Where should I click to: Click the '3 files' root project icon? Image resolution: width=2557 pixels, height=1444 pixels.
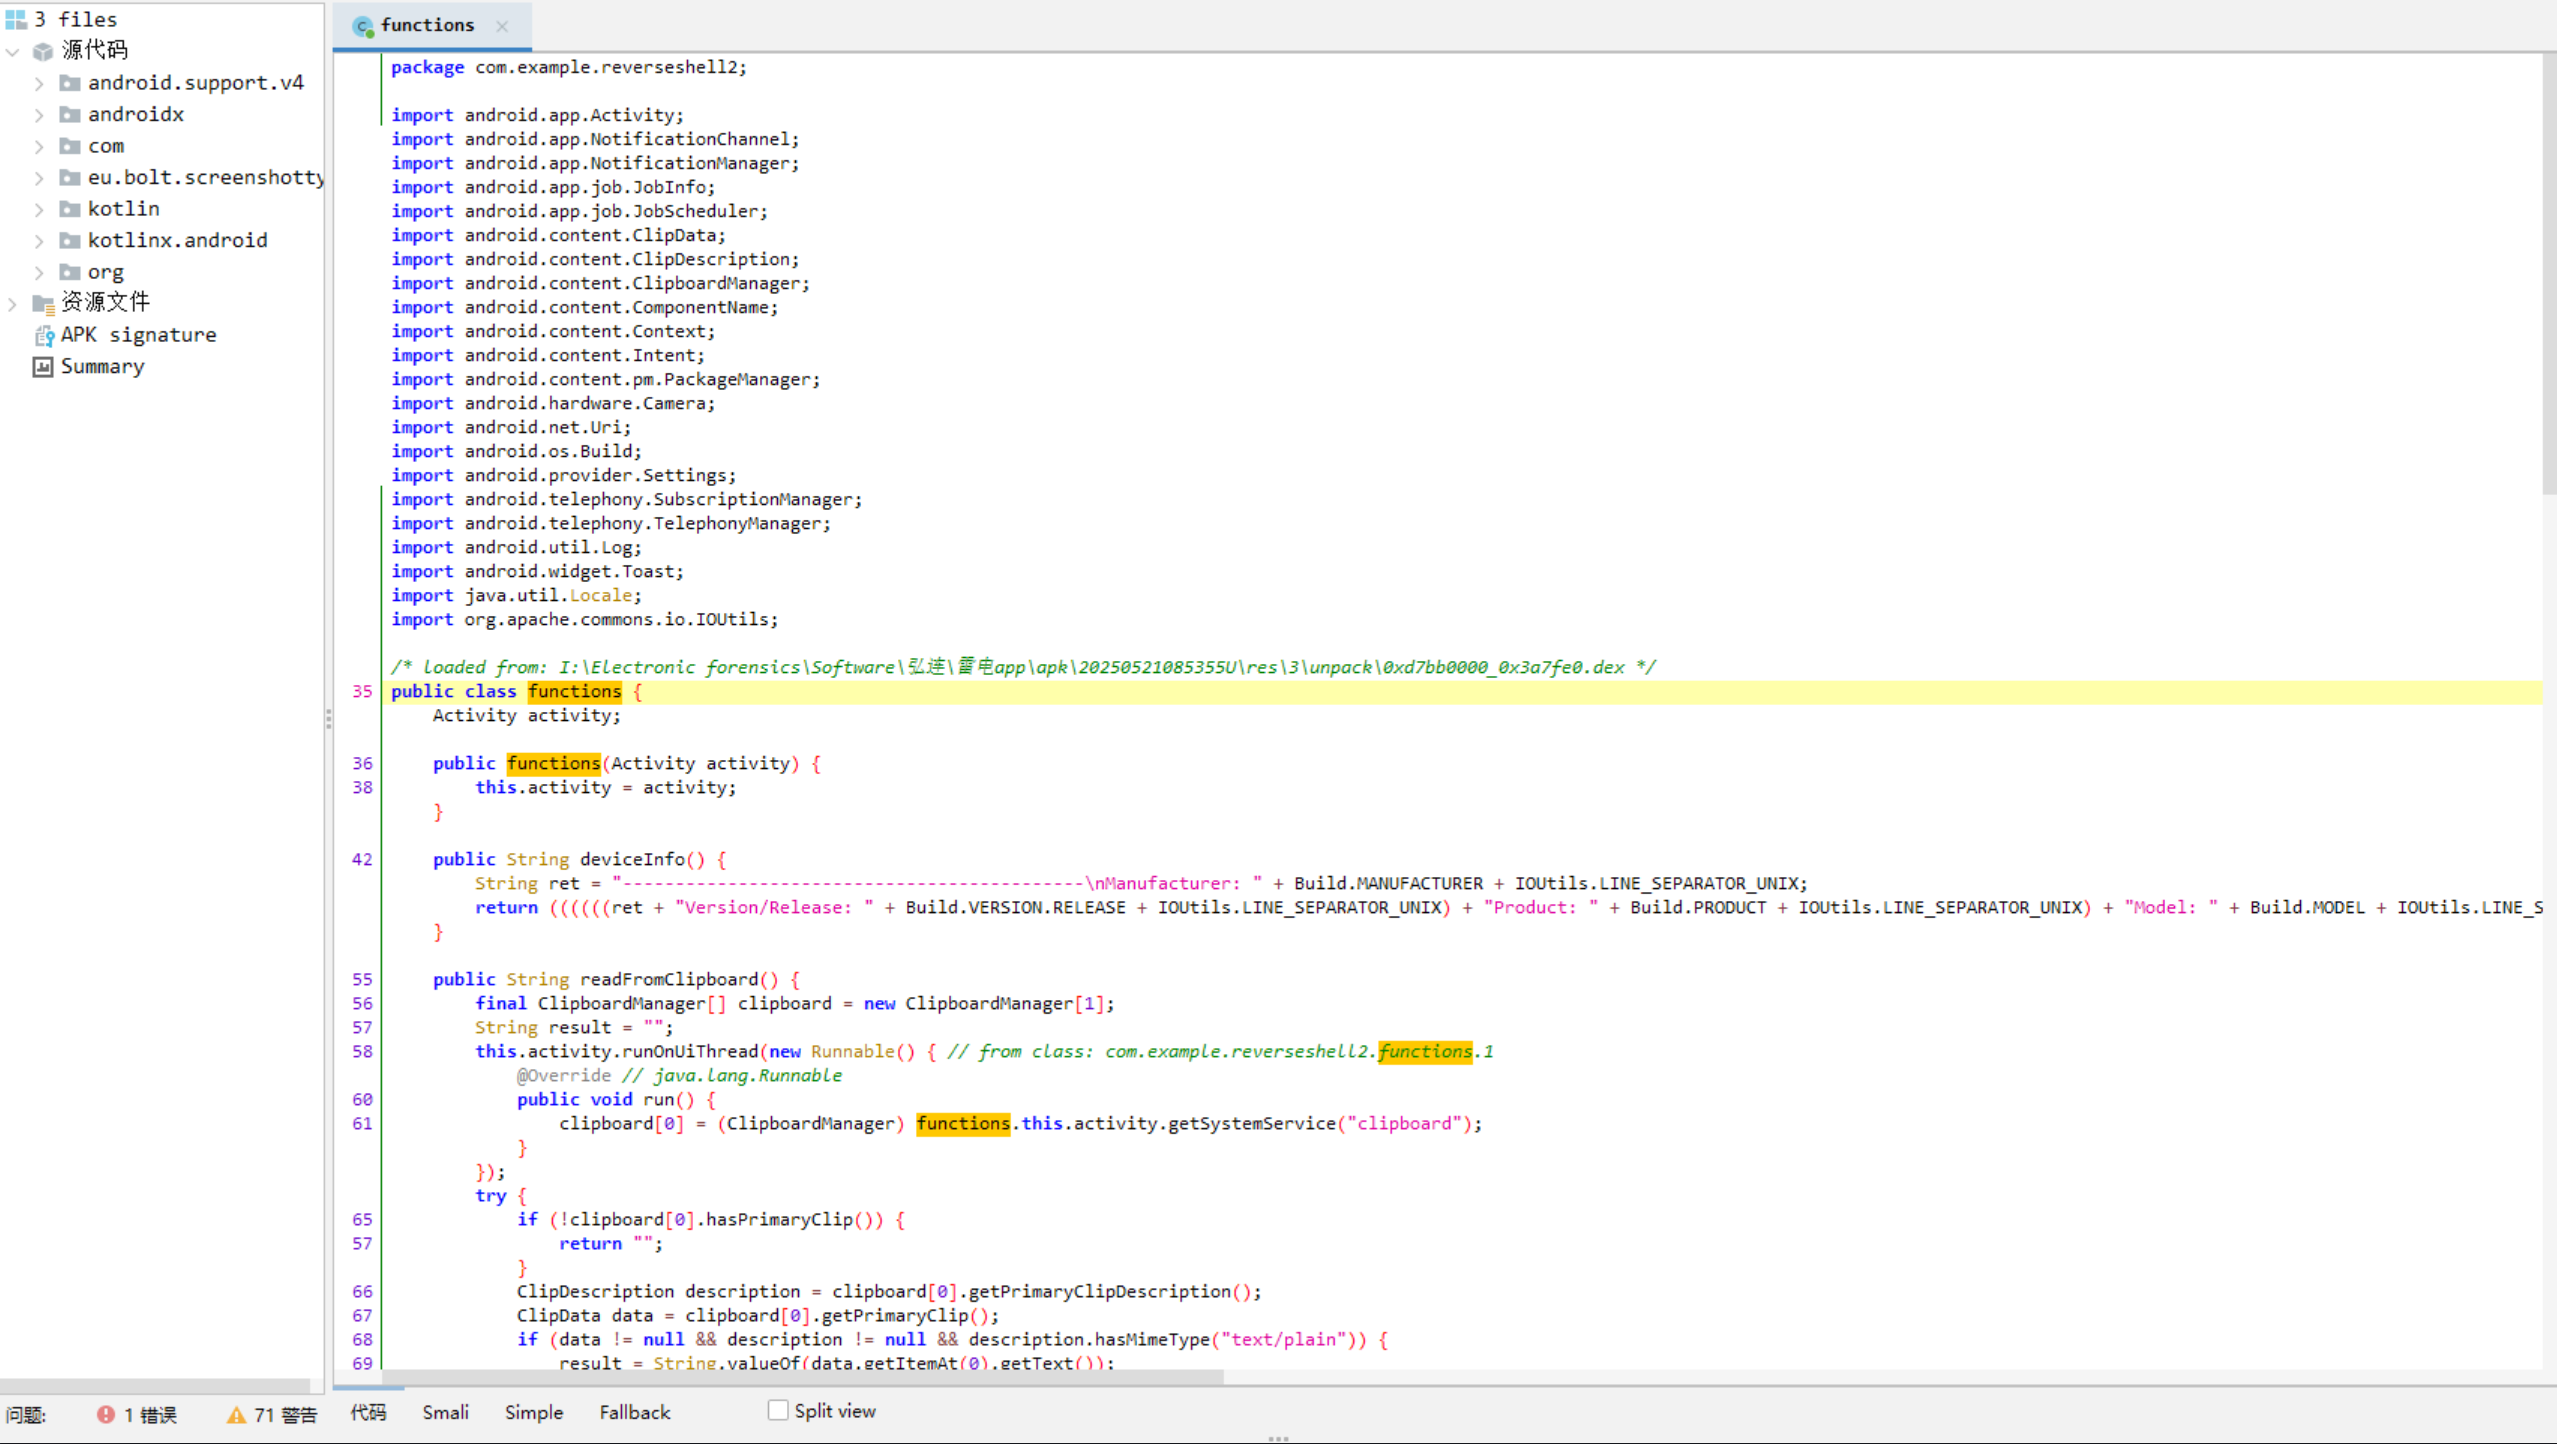[x=16, y=19]
